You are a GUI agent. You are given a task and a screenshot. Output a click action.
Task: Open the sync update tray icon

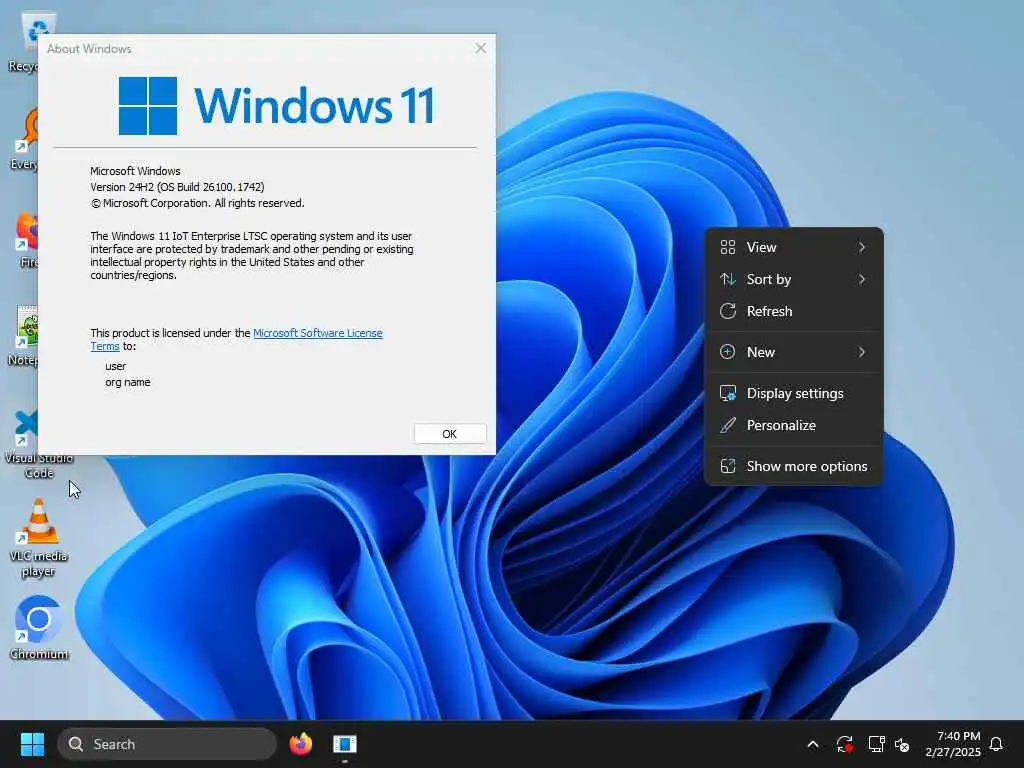(844, 744)
